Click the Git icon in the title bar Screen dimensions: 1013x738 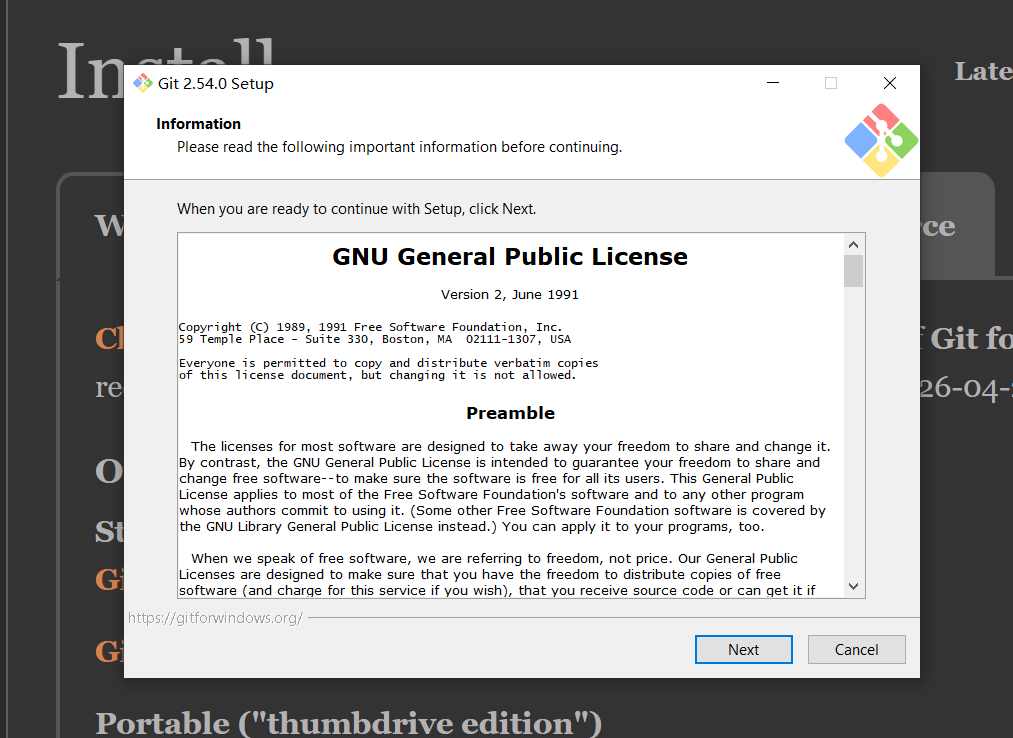coord(143,83)
